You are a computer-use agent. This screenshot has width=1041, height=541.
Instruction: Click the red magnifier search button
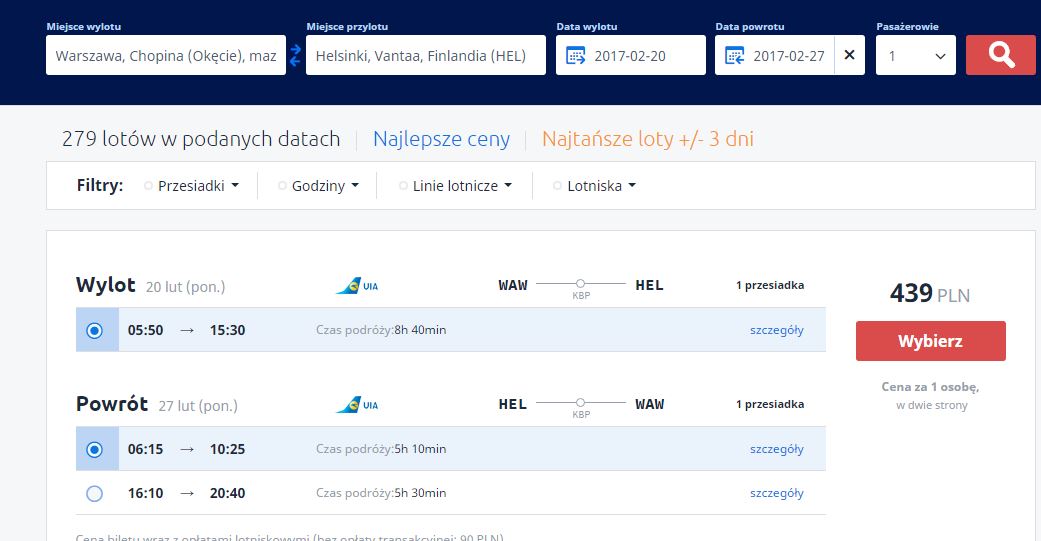[x=1001, y=55]
